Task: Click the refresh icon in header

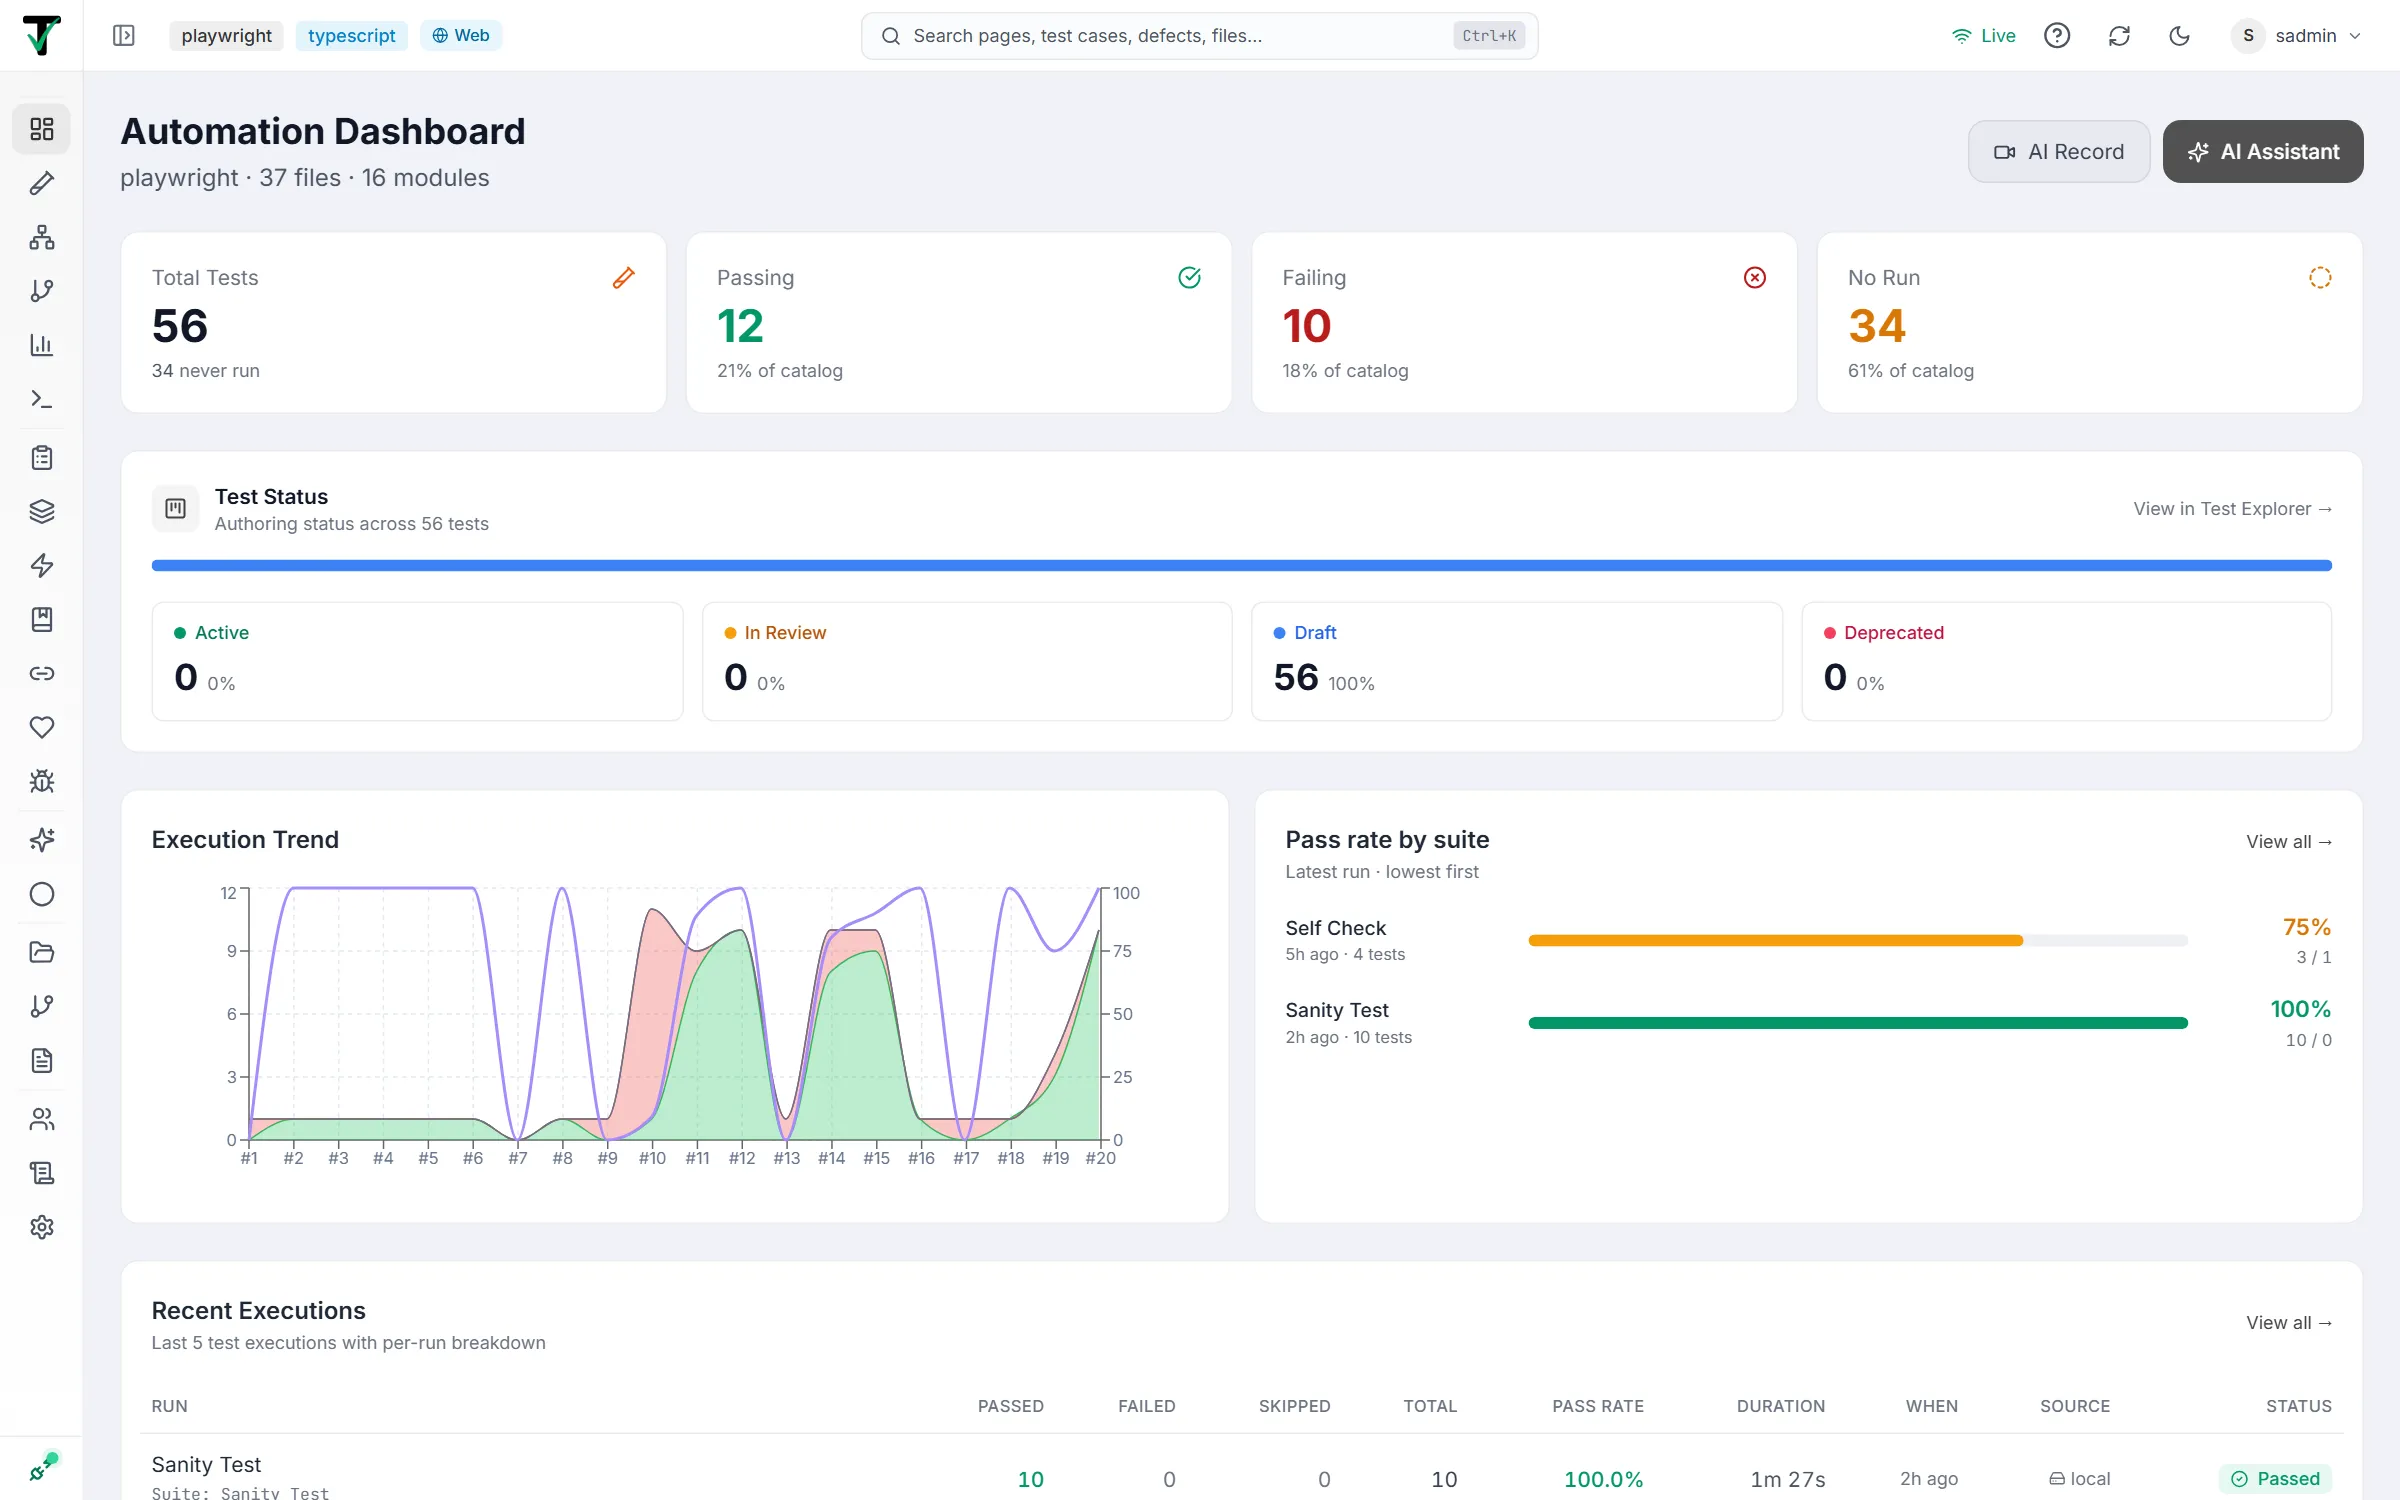Action: (2119, 36)
